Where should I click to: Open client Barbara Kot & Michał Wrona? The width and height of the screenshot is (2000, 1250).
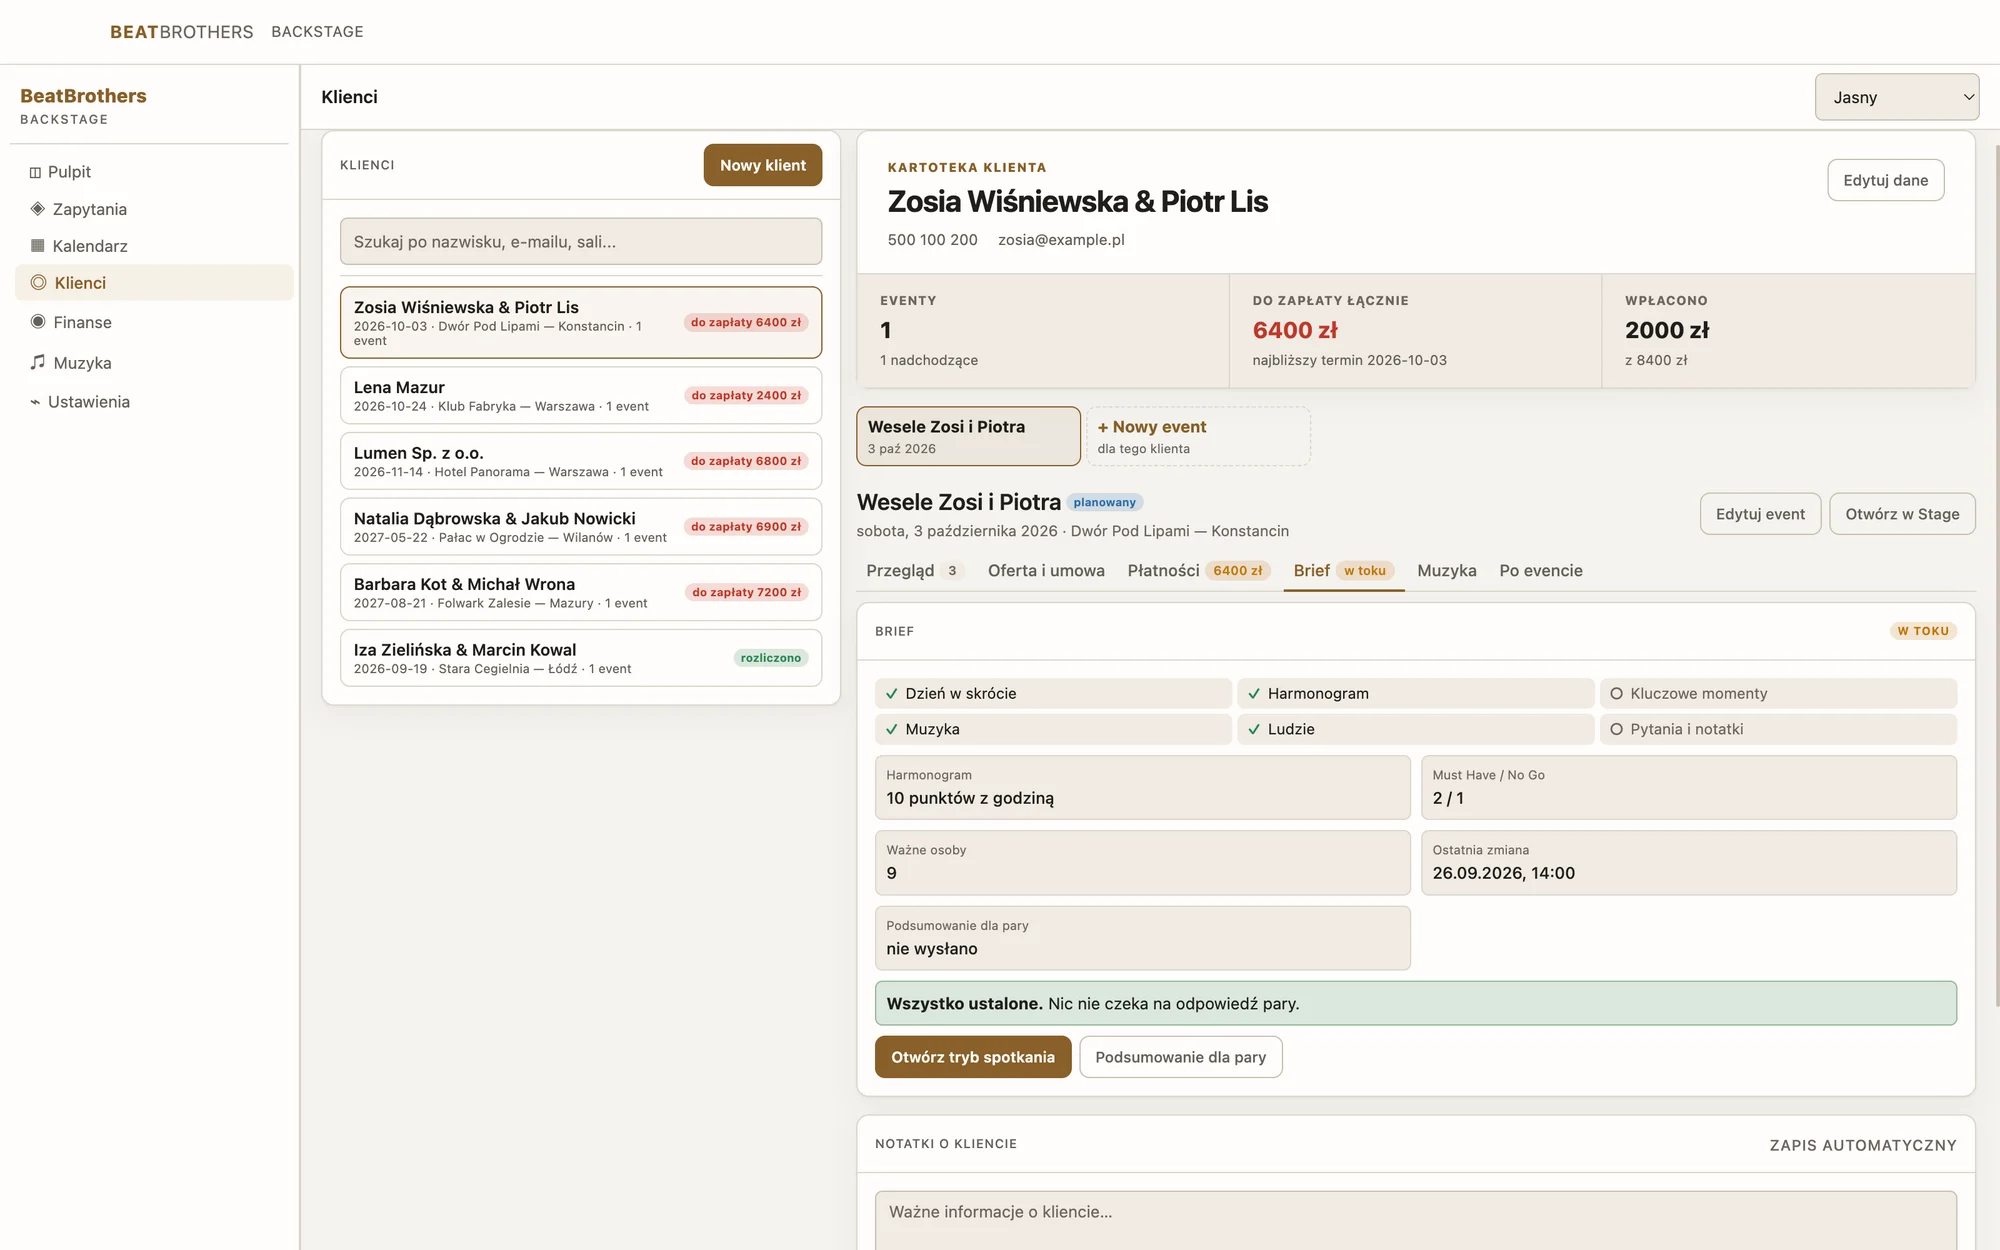point(581,592)
